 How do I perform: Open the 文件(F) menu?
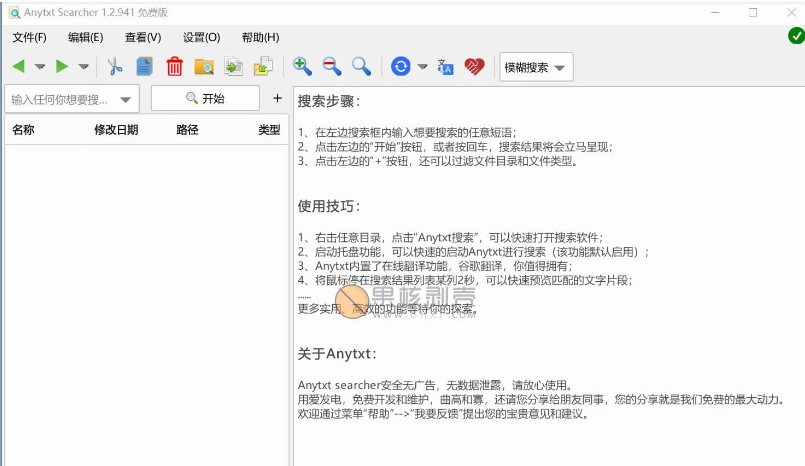click(29, 37)
